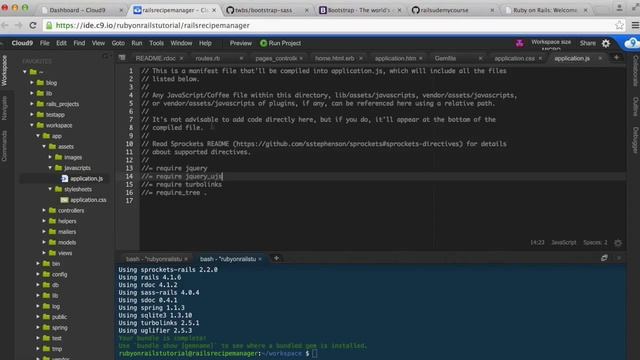
Task: Select the application.js file icon in tree
Action: 64,178
